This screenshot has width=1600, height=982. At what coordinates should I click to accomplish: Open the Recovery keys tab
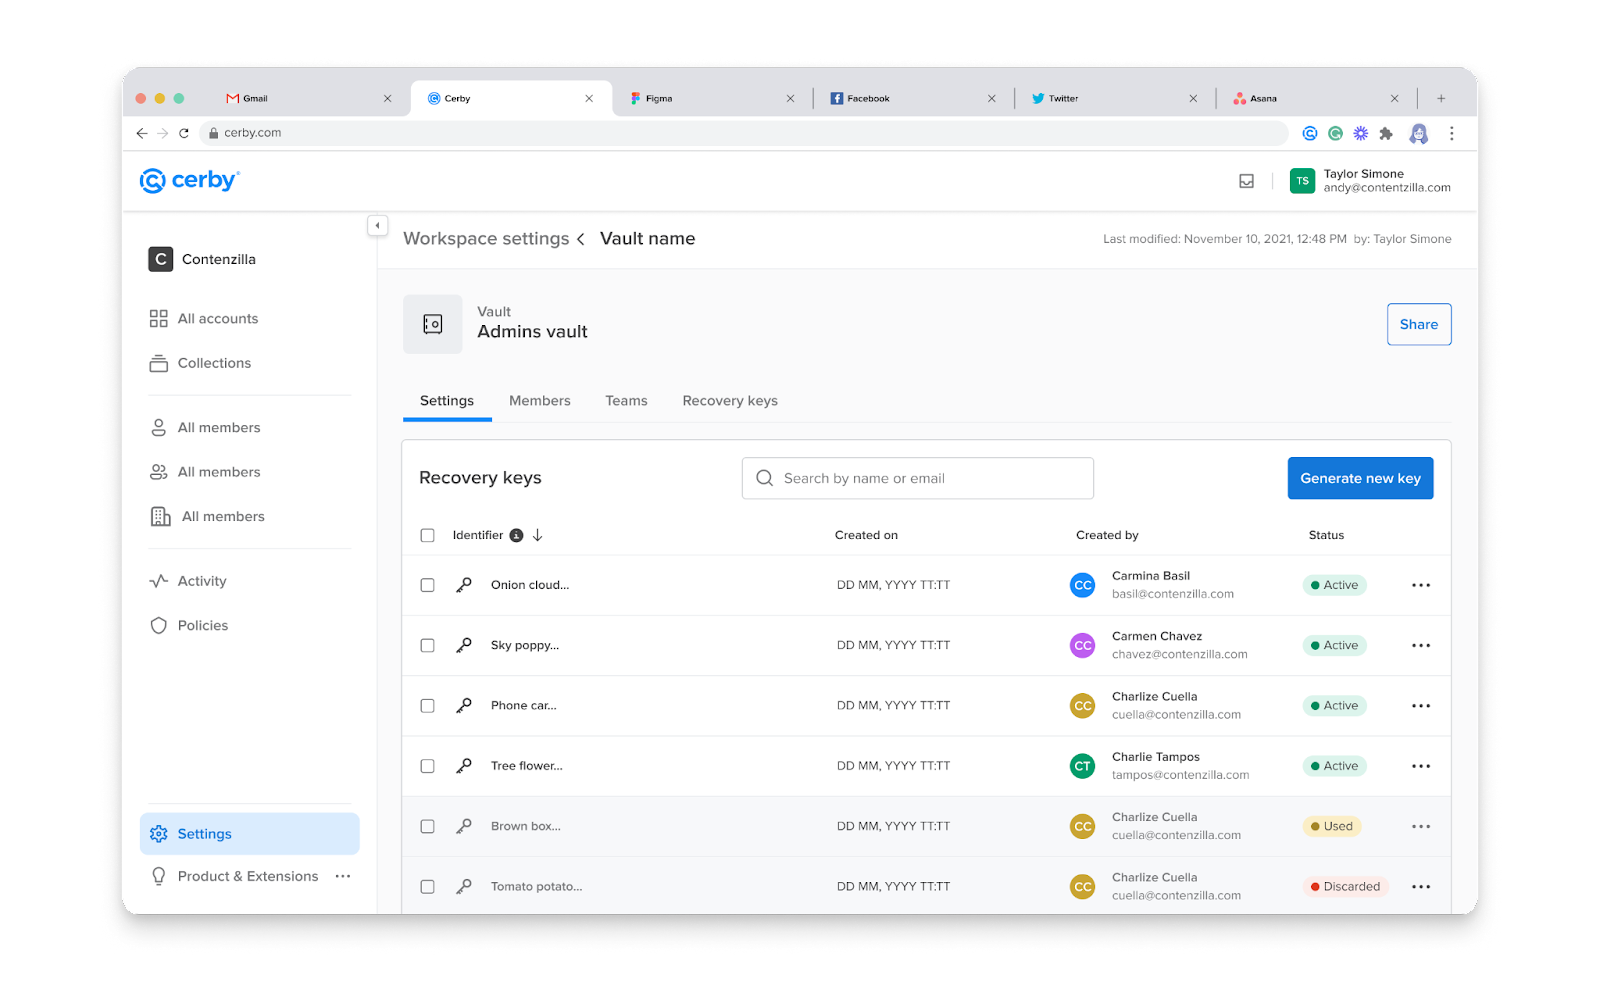729,401
